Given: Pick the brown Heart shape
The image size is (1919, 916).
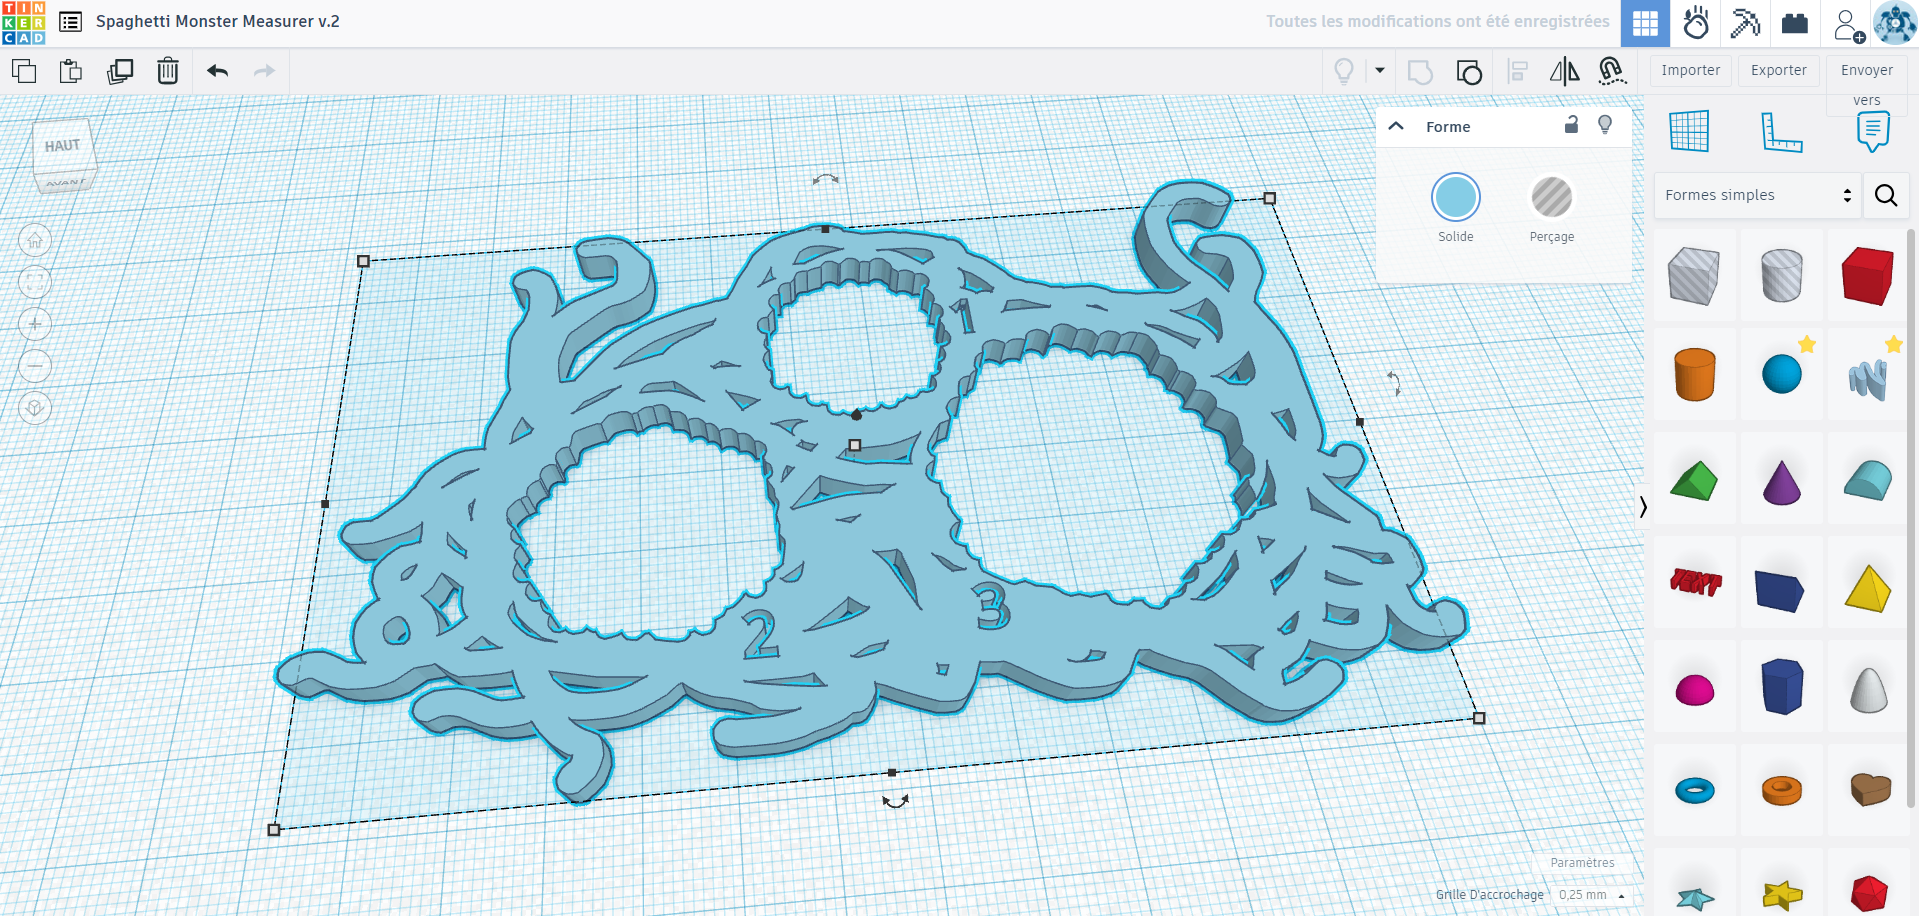Looking at the screenshot, I should coord(1869,789).
